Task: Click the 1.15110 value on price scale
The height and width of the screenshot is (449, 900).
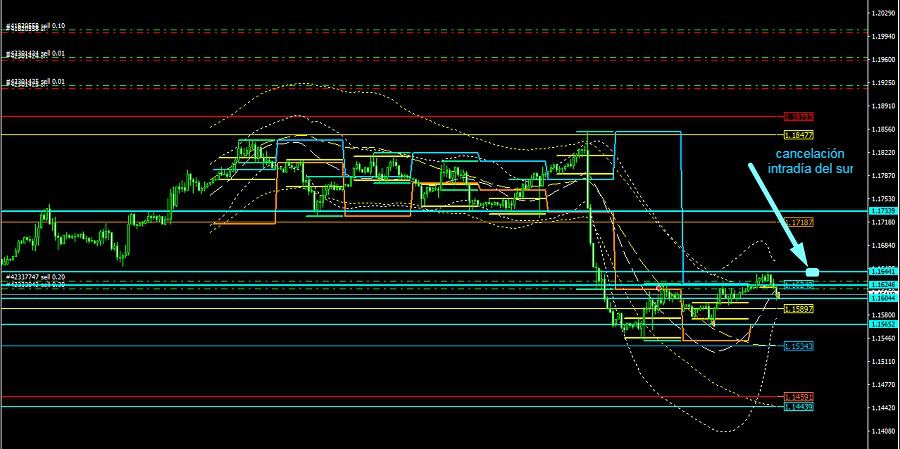Action: [883, 362]
